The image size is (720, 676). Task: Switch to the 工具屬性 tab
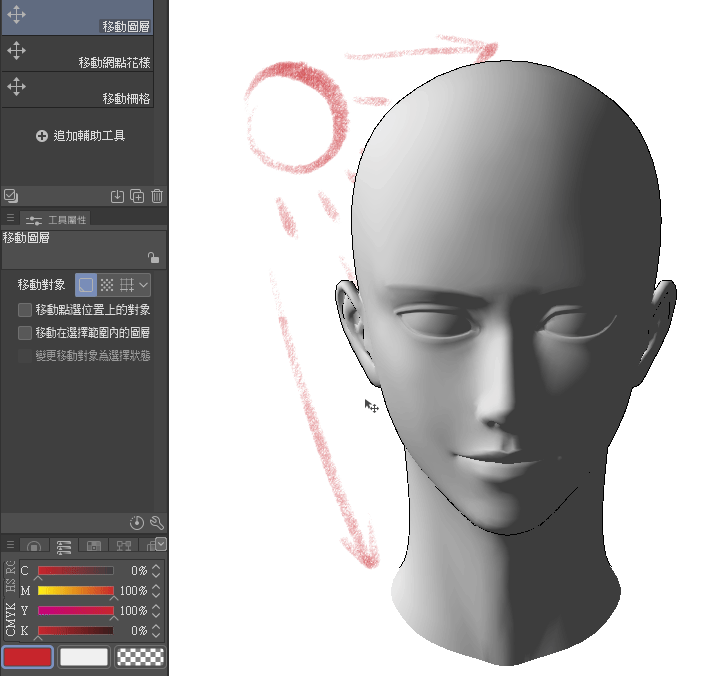(x=56, y=220)
